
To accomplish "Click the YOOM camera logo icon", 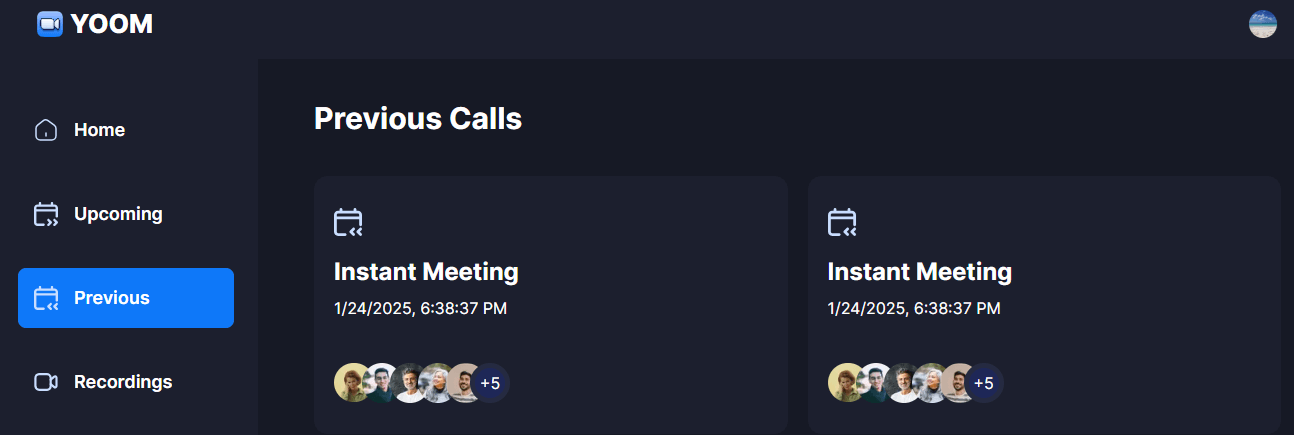I will click(x=50, y=24).
